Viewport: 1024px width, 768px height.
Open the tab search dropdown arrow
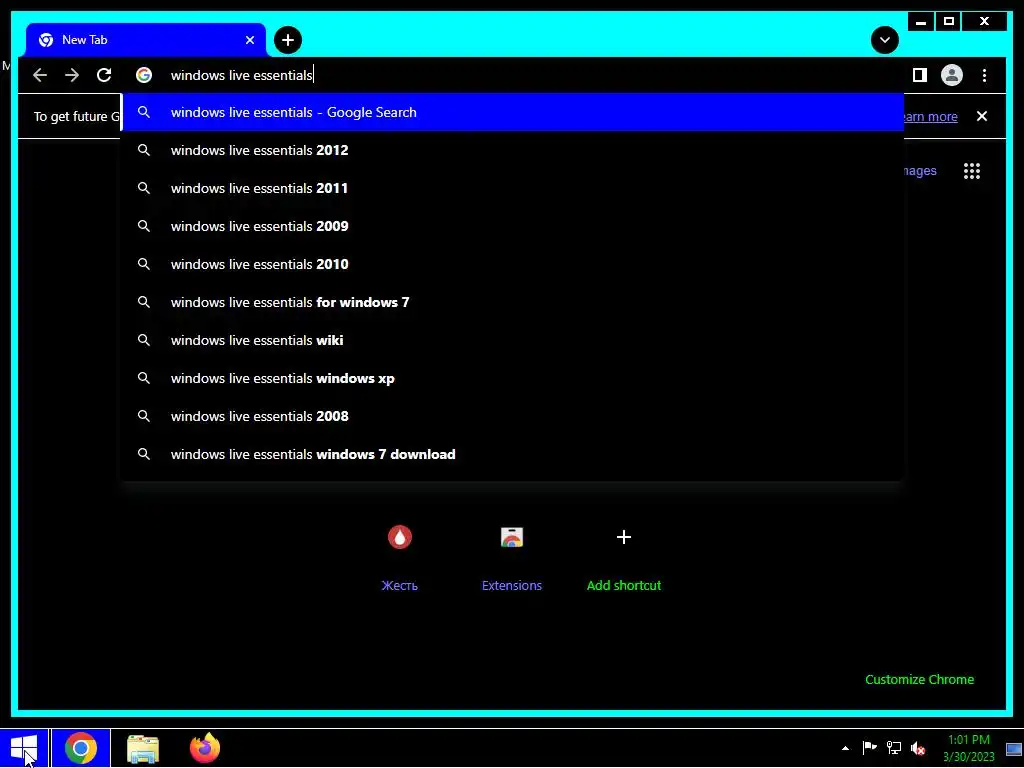[x=884, y=40]
